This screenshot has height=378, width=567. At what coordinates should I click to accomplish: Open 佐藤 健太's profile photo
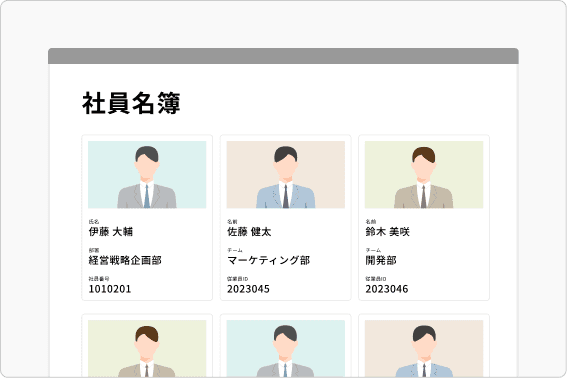pos(286,175)
